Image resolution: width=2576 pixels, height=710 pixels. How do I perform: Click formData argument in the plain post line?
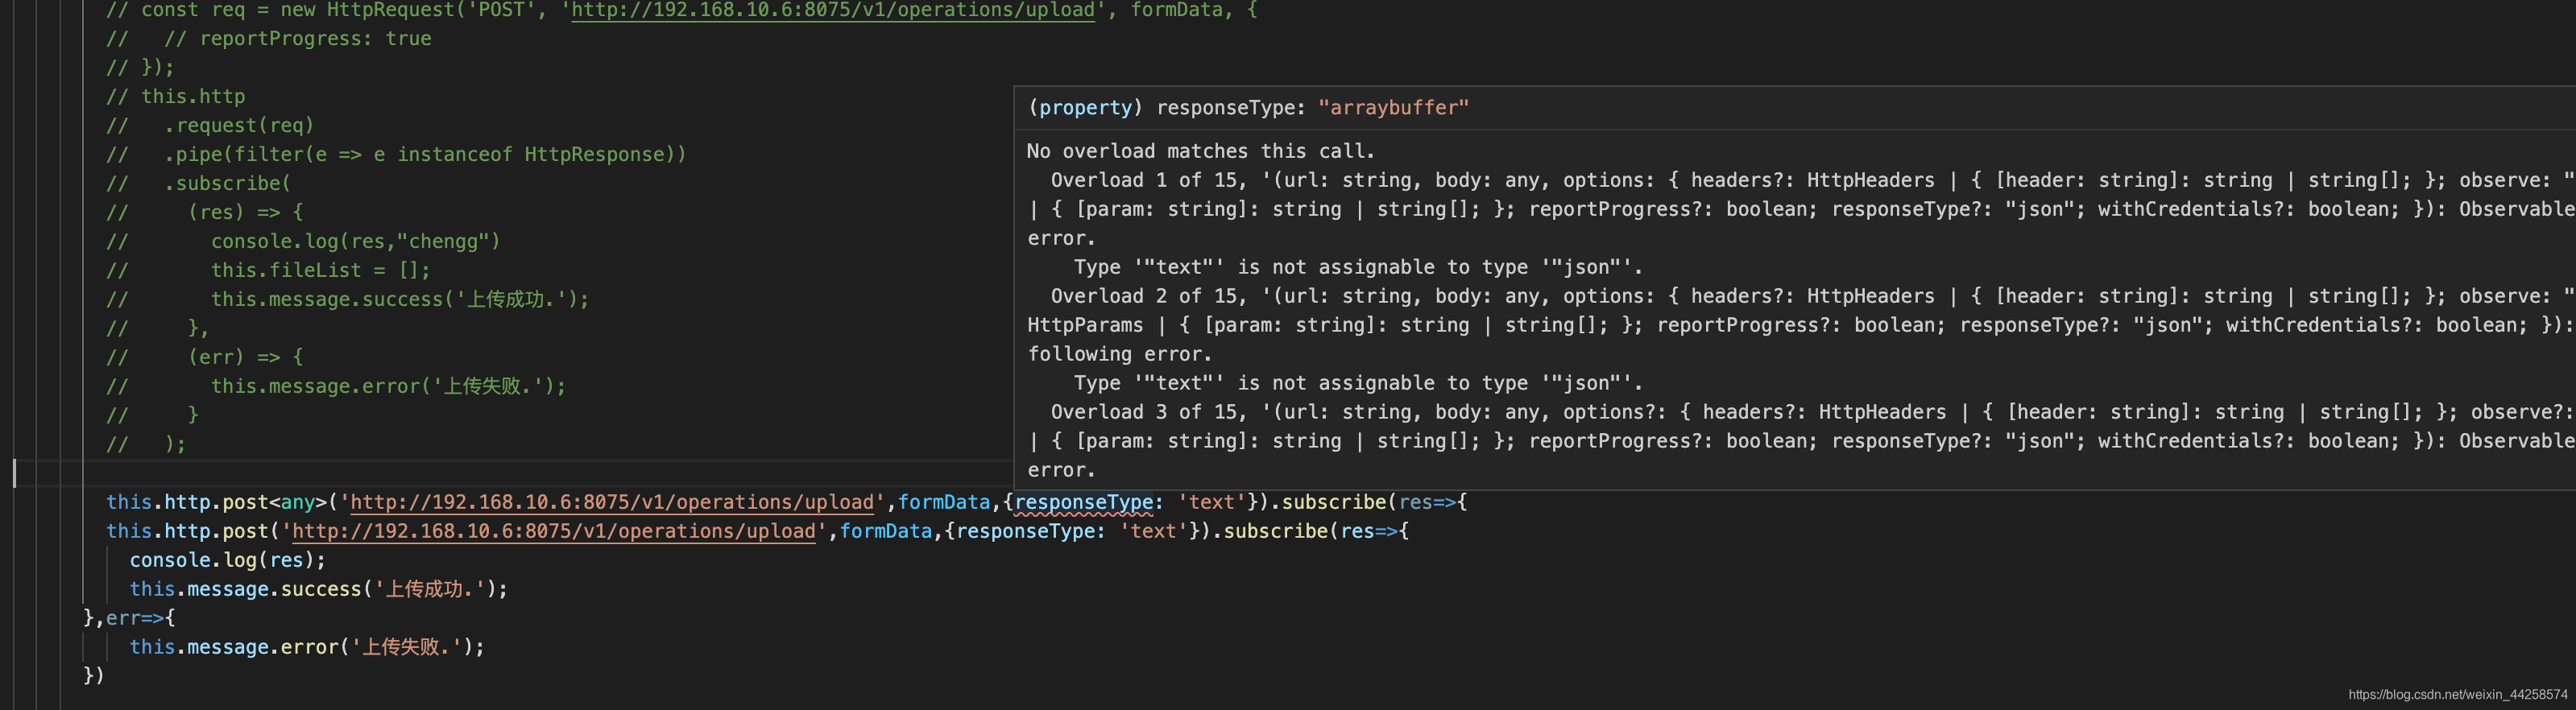[886, 531]
